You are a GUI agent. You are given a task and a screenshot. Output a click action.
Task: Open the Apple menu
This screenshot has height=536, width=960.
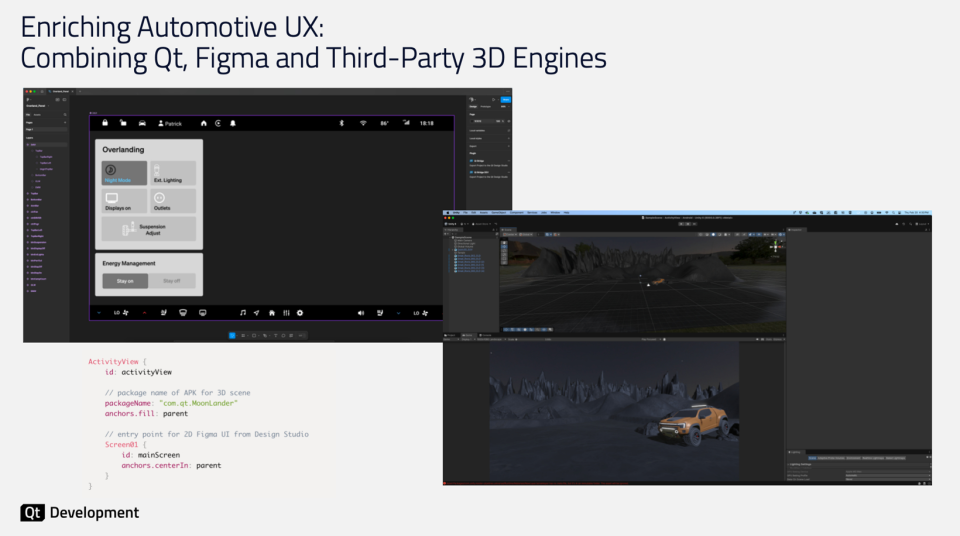point(448,213)
